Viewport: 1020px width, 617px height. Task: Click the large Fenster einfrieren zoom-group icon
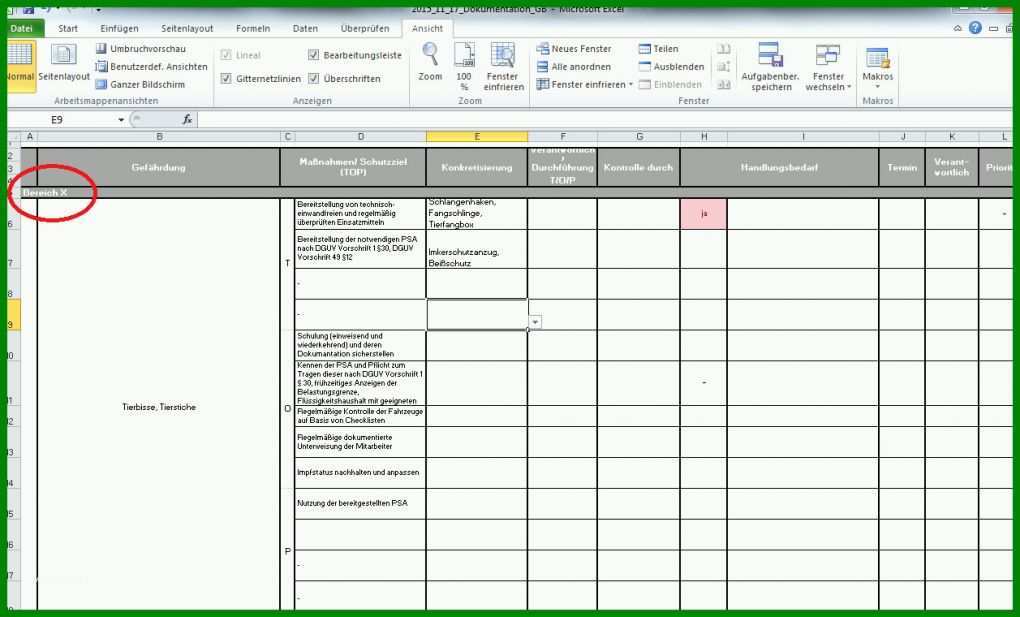[x=503, y=64]
